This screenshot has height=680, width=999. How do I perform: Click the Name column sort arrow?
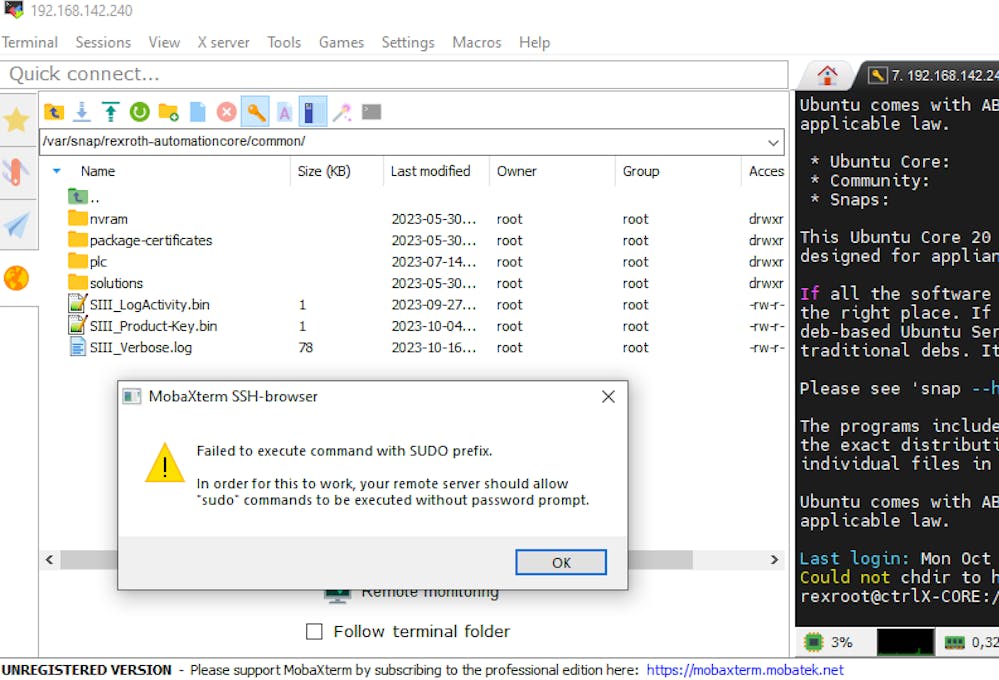click(57, 171)
